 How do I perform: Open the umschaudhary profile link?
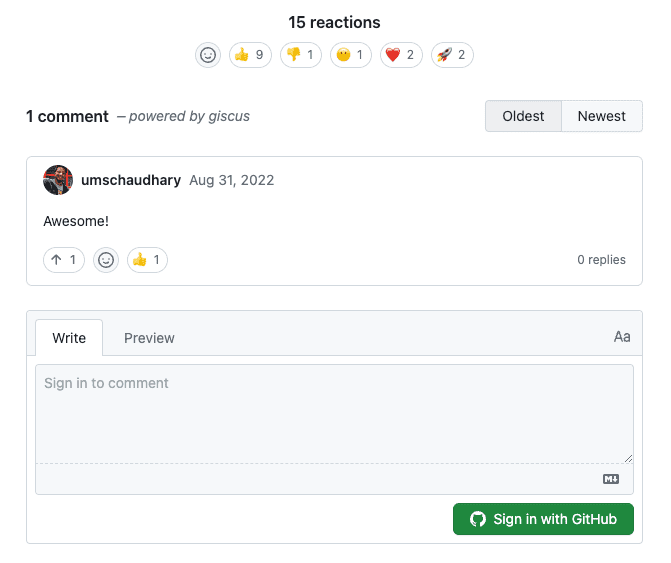tap(131, 180)
